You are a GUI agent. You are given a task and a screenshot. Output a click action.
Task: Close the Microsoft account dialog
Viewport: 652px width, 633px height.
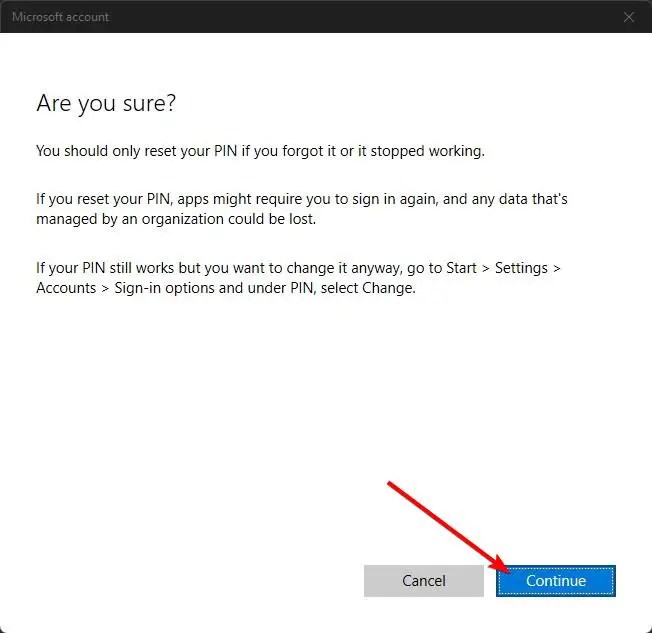[628, 17]
